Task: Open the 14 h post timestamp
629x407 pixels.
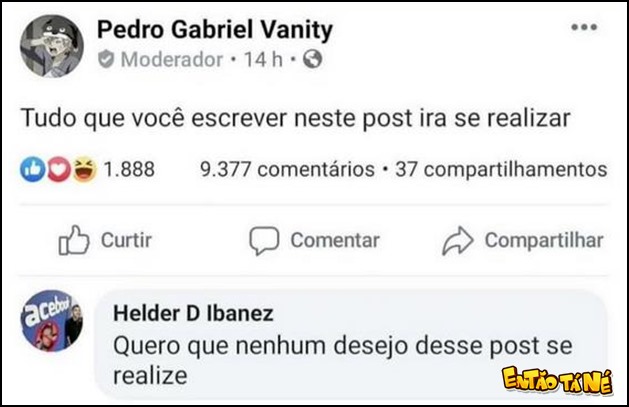Action: coord(262,60)
